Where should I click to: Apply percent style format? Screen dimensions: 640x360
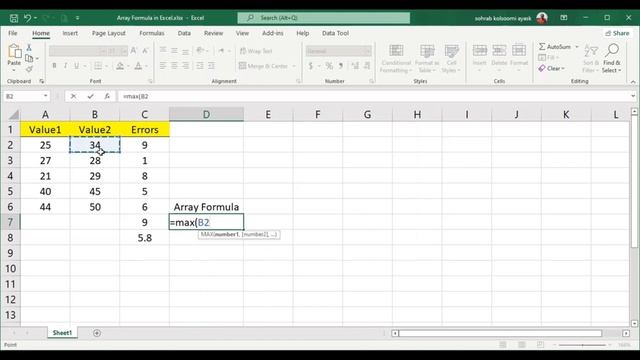329,66
